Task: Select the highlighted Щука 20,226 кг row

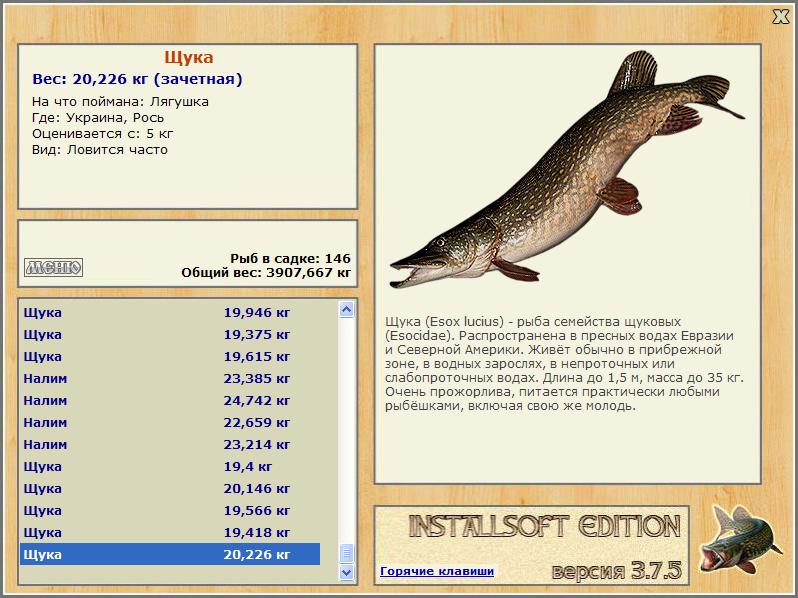Action: click(x=170, y=554)
